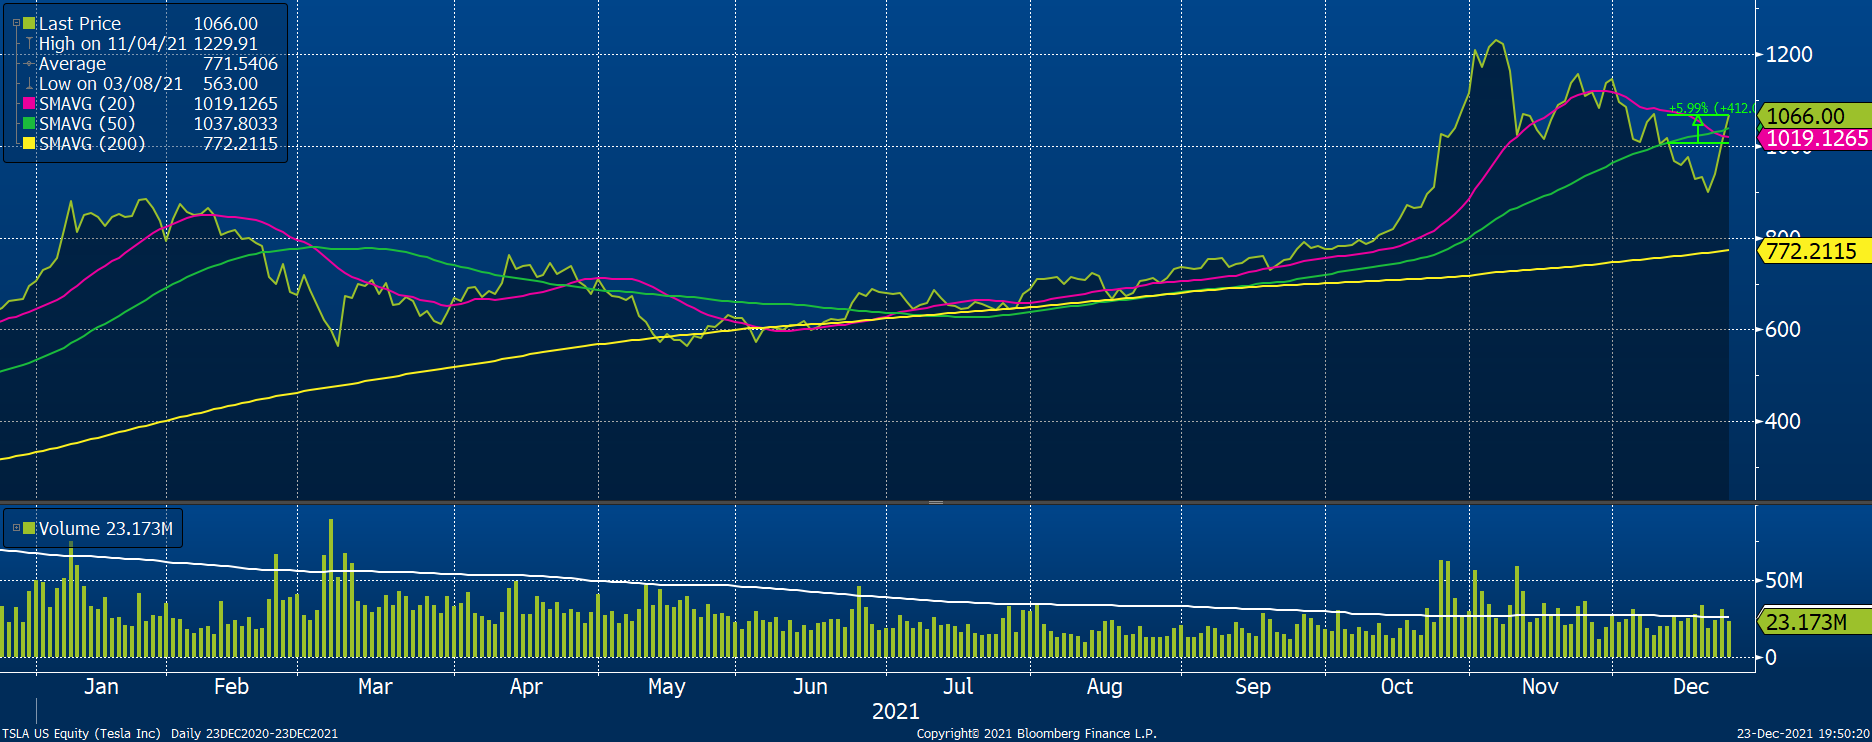Click the Nov label on the time axis

(1540, 686)
